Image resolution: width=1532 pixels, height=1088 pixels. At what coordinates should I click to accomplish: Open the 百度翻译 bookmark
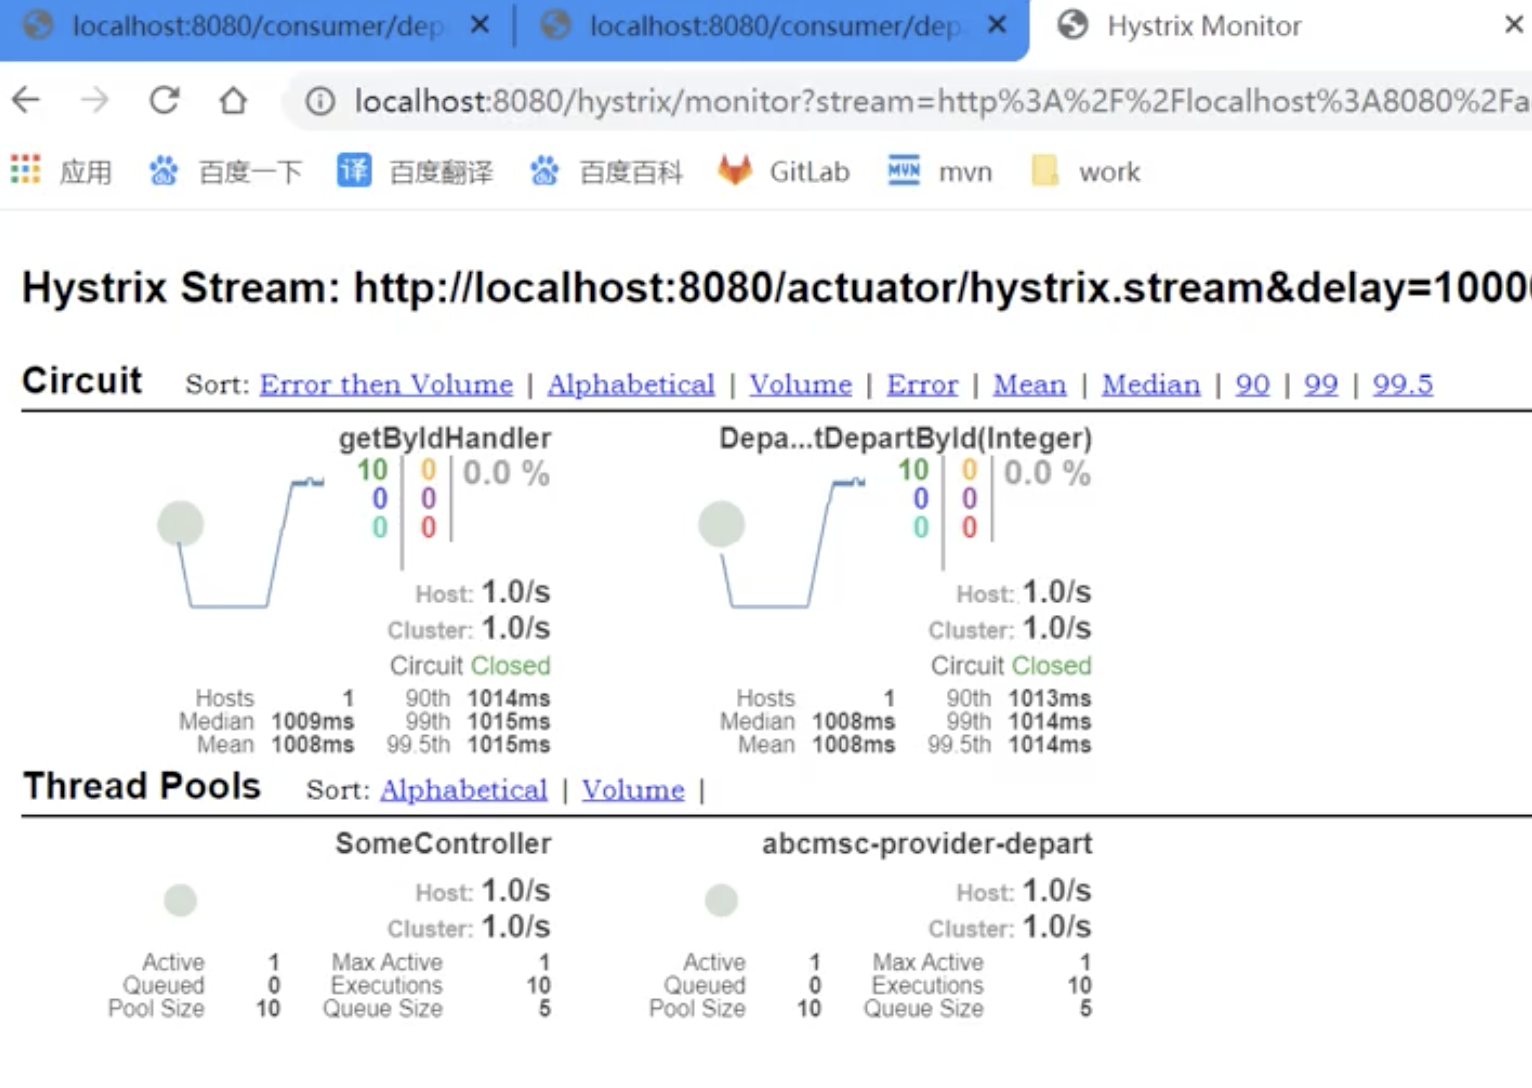[x=415, y=172]
